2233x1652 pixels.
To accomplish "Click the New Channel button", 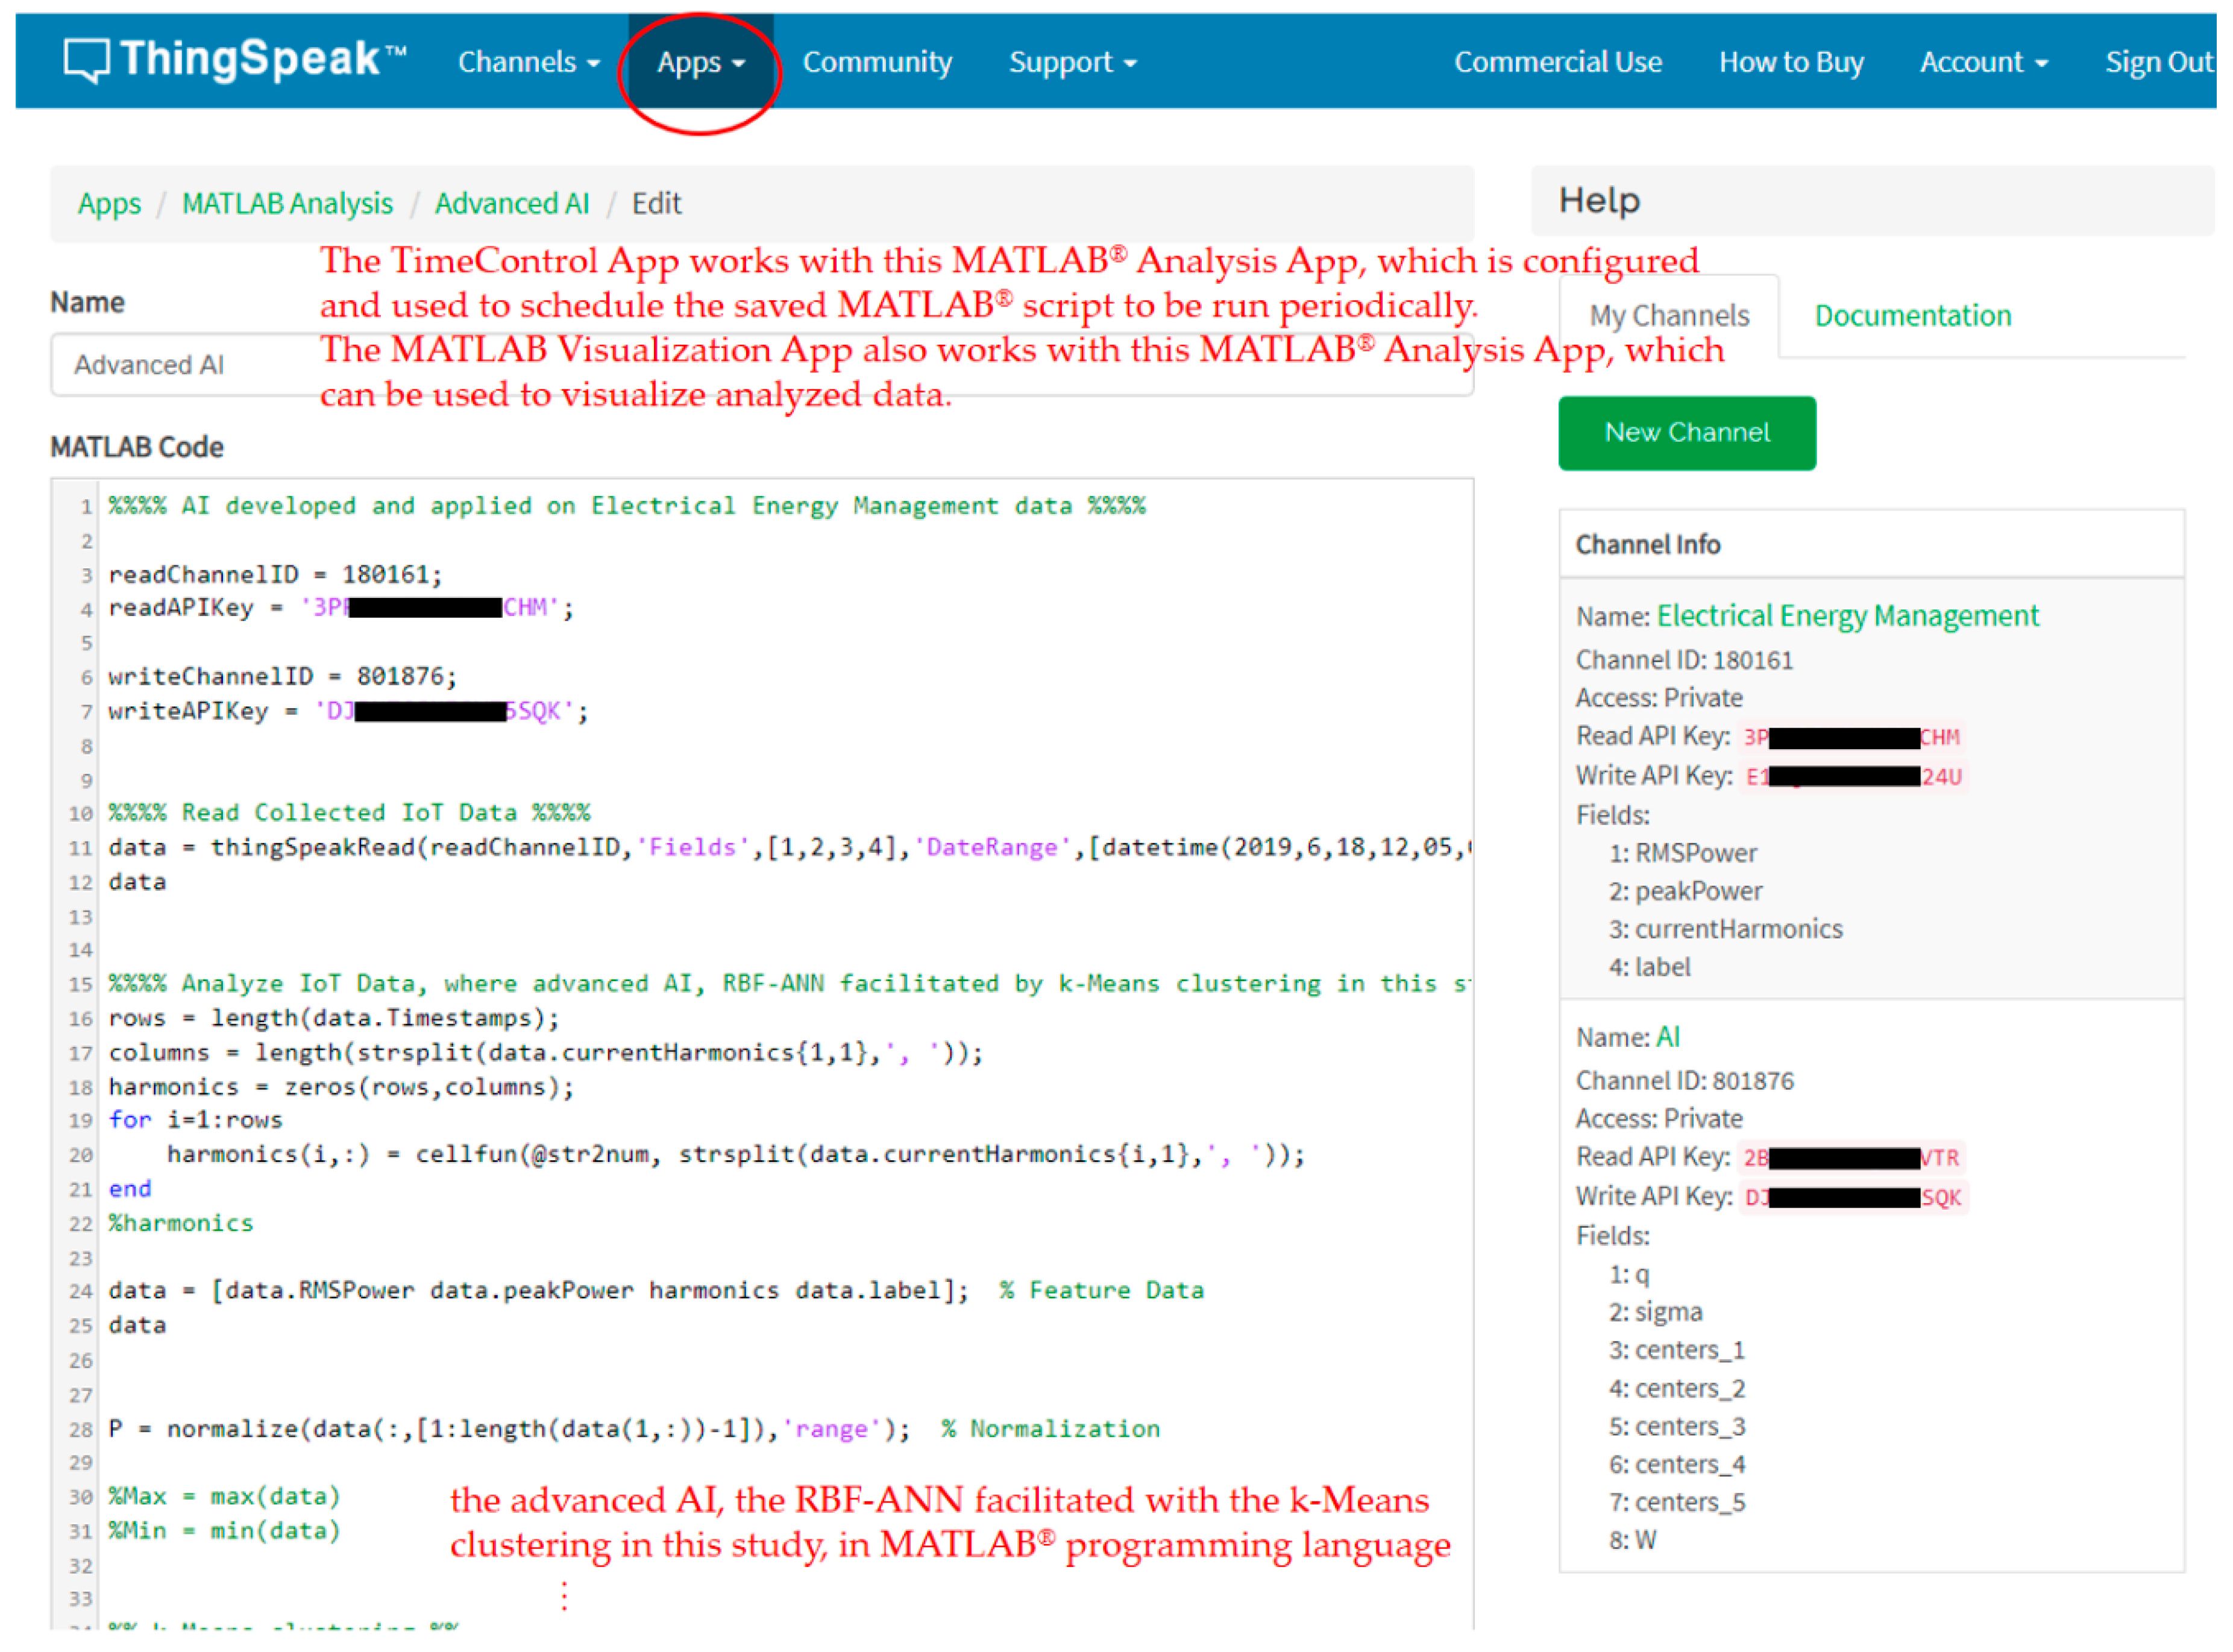I will [1687, 433].
